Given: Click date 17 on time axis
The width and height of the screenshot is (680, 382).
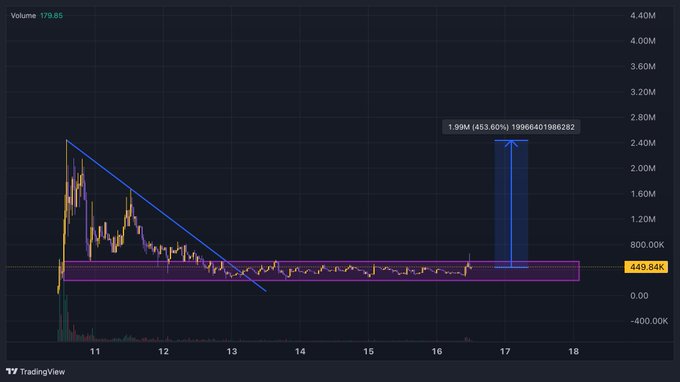Looking at the screenshot, I should tap(505, 351).
